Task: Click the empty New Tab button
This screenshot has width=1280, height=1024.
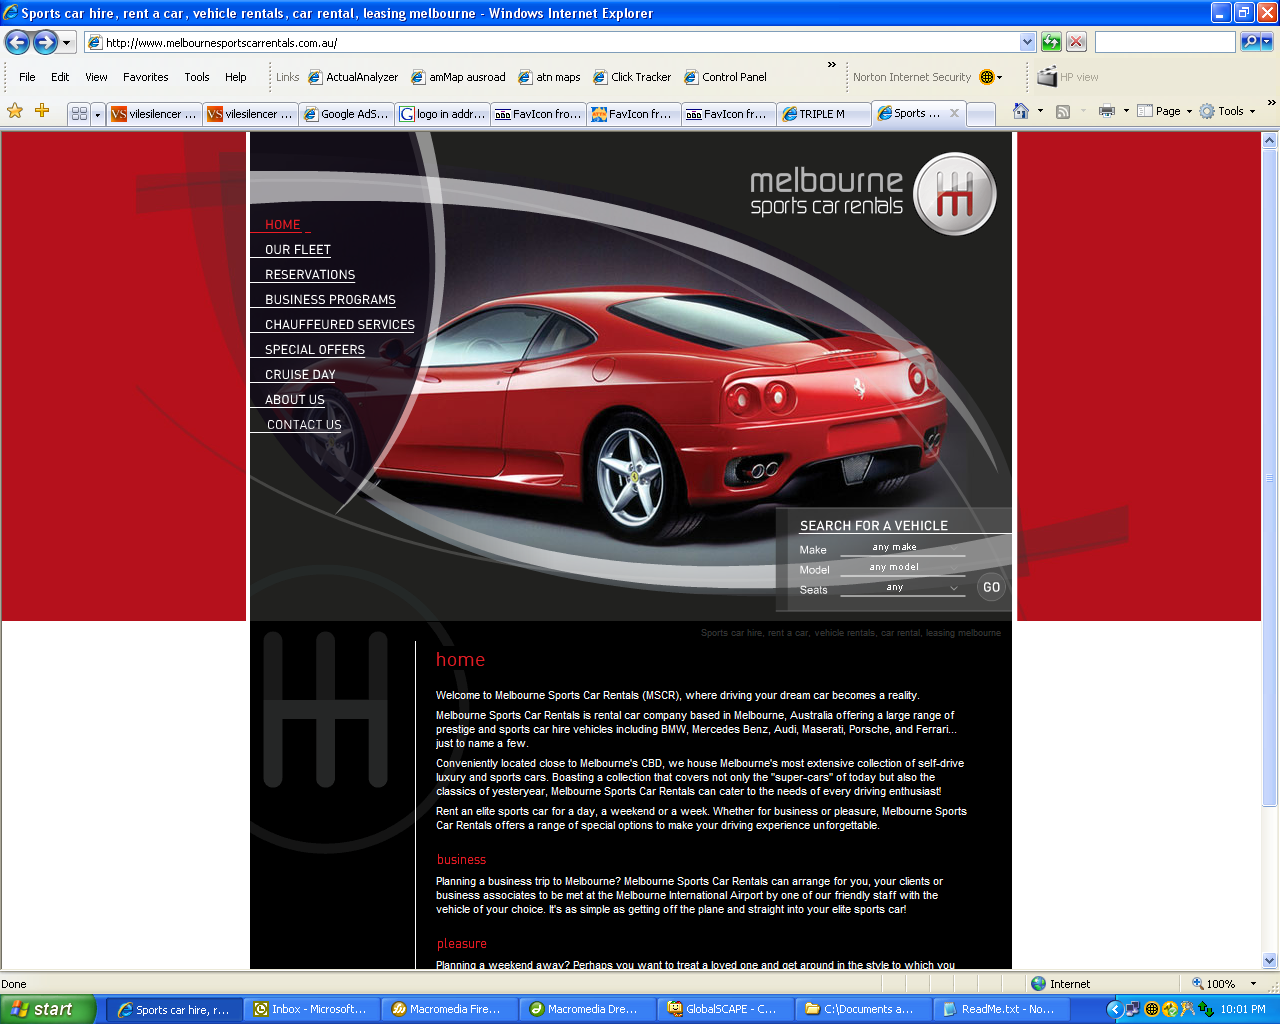Action: click(981, 114)
